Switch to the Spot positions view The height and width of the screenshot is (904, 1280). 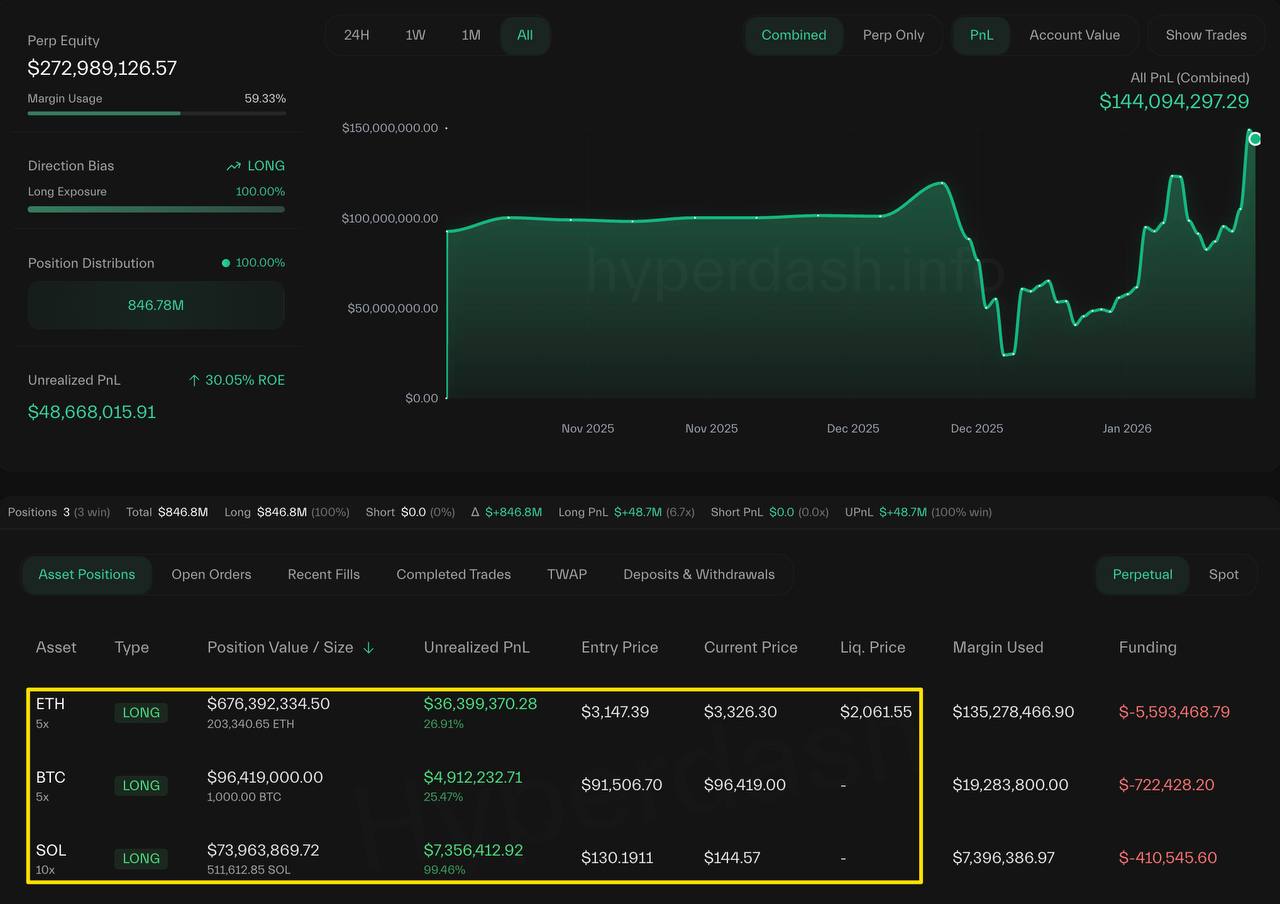coord(1223,575)
